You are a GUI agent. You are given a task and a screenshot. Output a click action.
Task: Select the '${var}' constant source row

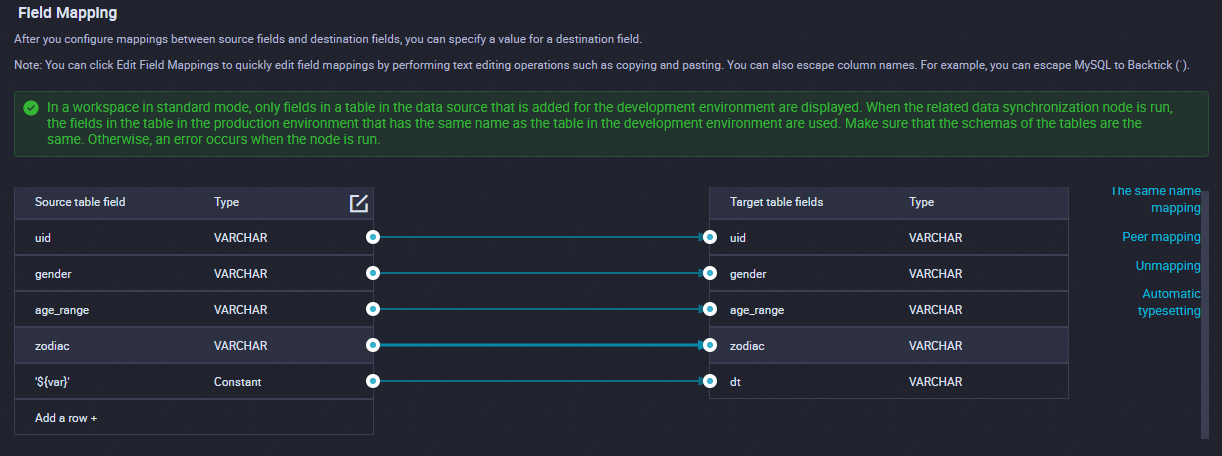point(150,382)
